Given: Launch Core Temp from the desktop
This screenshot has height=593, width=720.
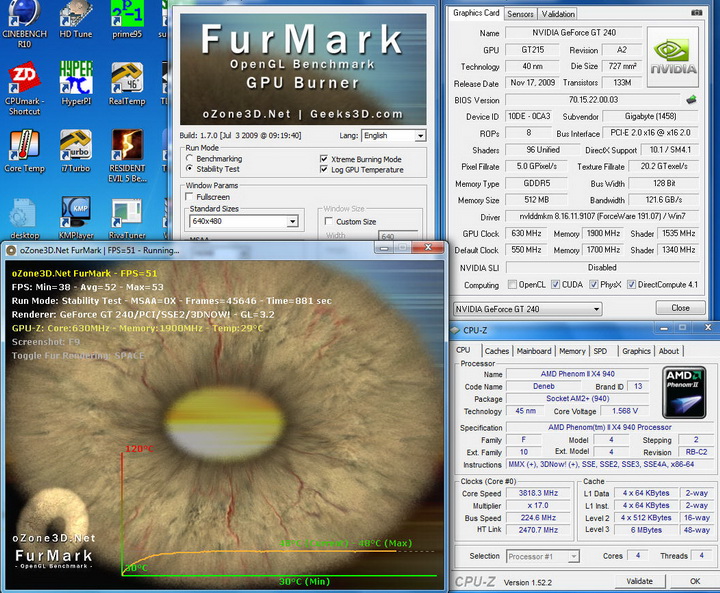Looking at the screenshot, I should pyautogui.click(x=24, y=151).
